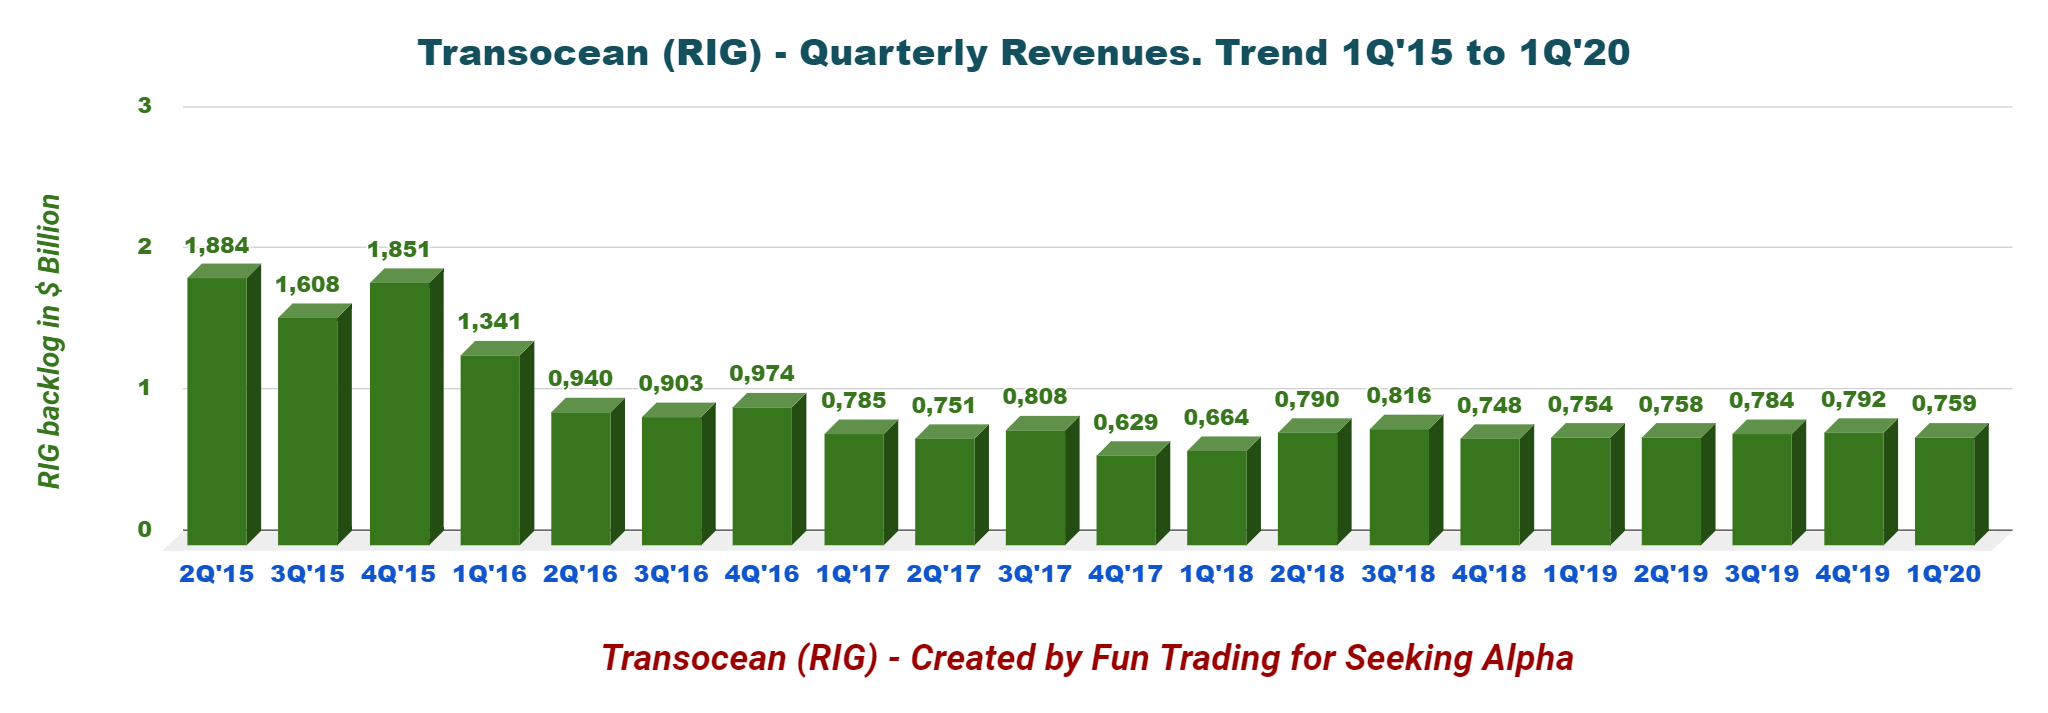Viewport: 2048px width, 713px height.
Task: Select the 1Q'17 revenue bar
Action: click(x=862, y=482)
